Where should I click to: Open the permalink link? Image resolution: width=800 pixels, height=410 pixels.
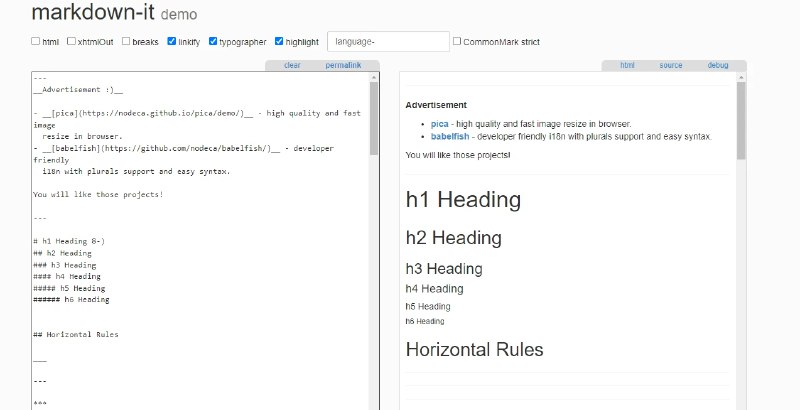tap(342, 65)
